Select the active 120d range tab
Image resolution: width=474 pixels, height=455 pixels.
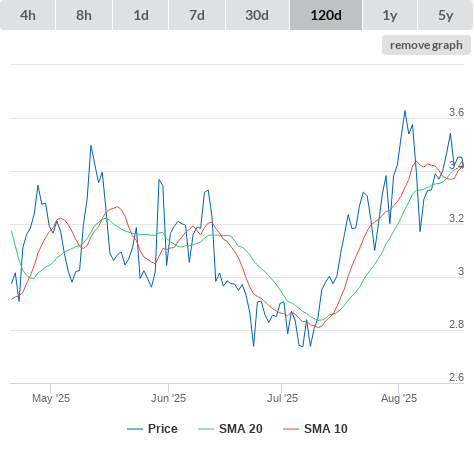point(326,15)
